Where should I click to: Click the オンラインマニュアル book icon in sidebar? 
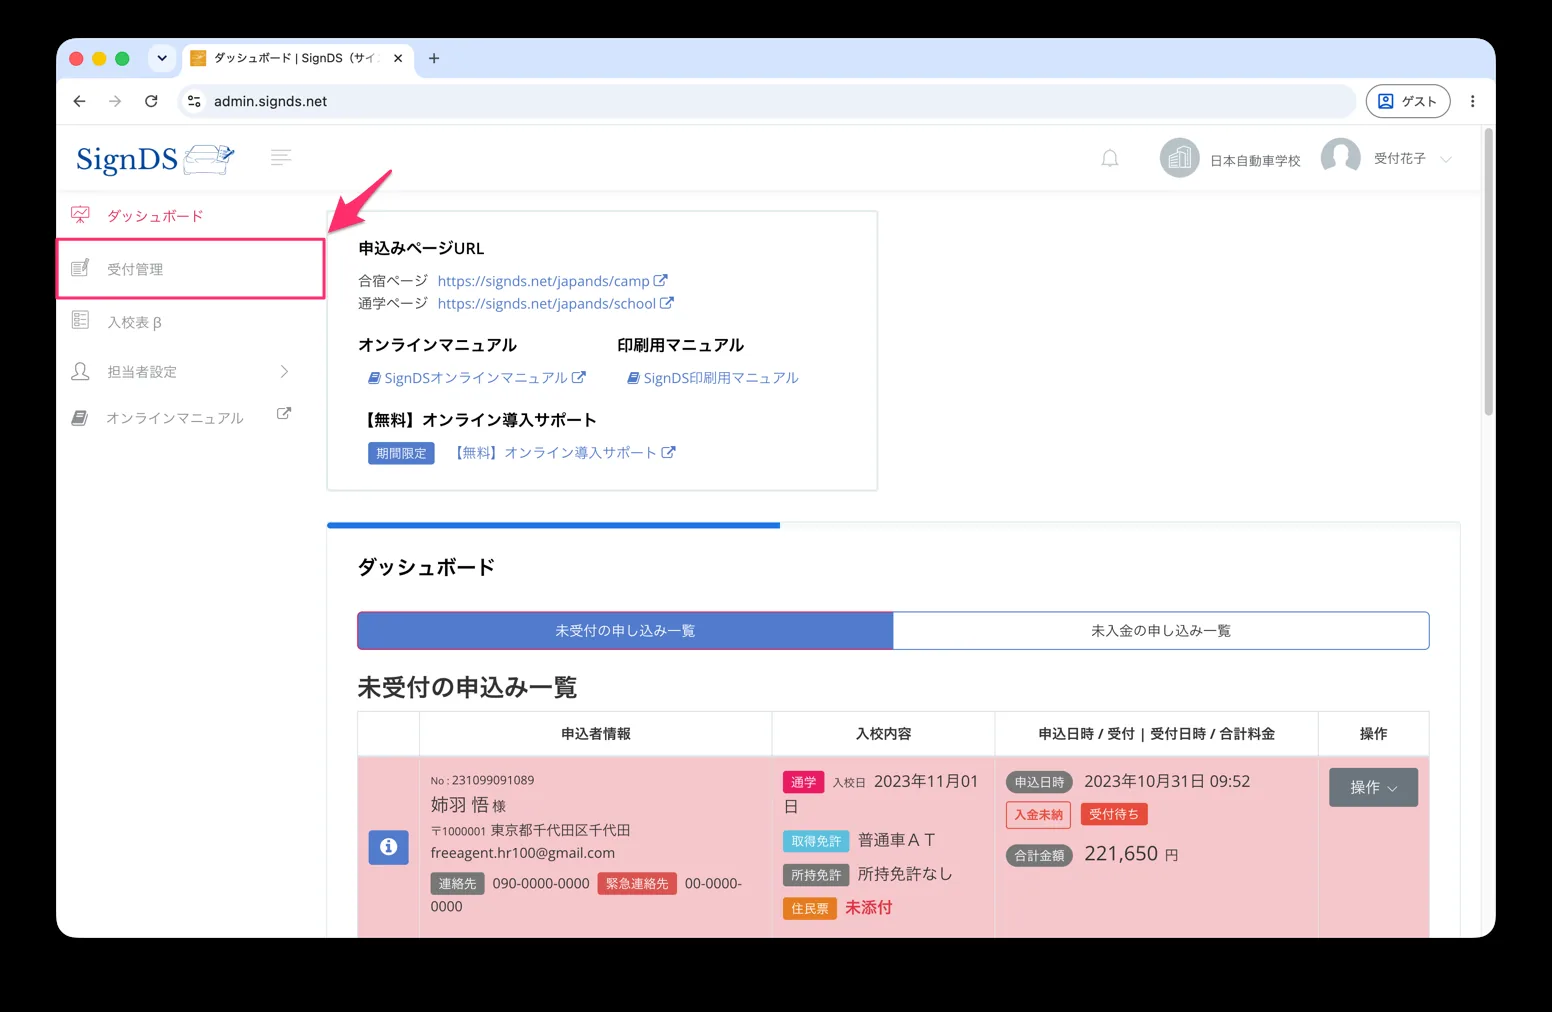pos(80,418)
